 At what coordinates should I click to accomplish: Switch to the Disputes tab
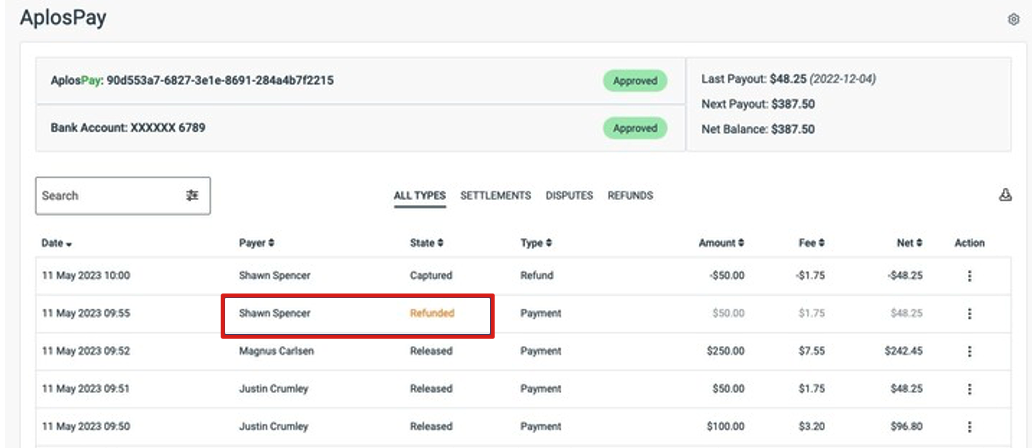tap(569, 195)
